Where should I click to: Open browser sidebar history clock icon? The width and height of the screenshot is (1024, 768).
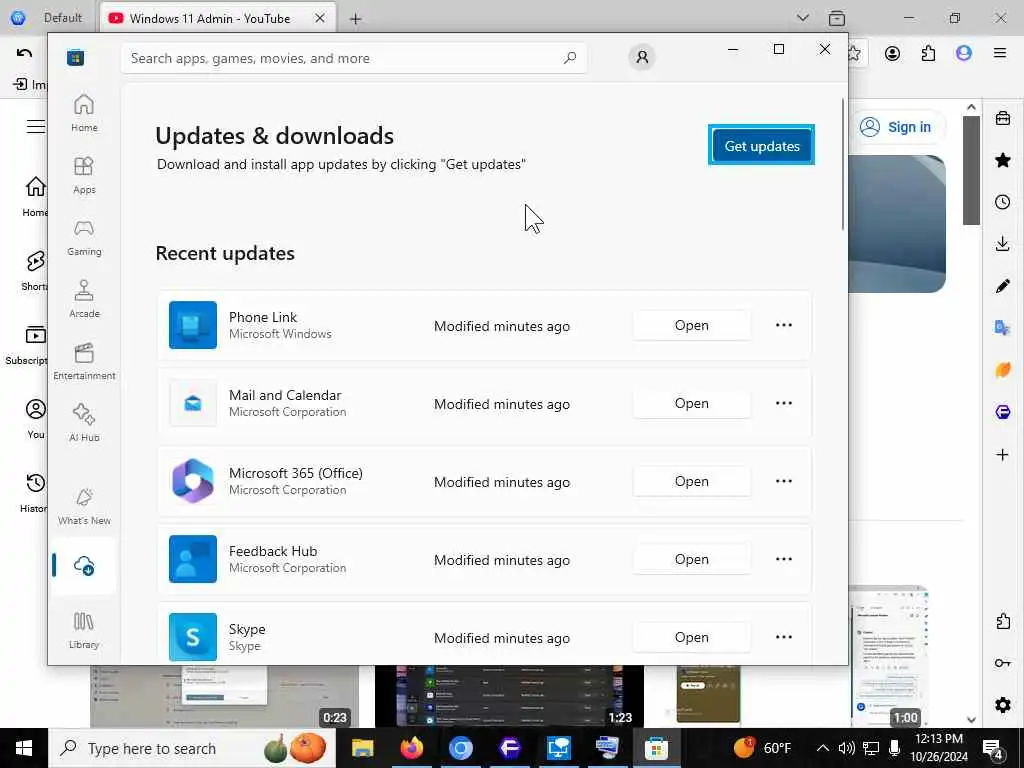pos(1002,202)
